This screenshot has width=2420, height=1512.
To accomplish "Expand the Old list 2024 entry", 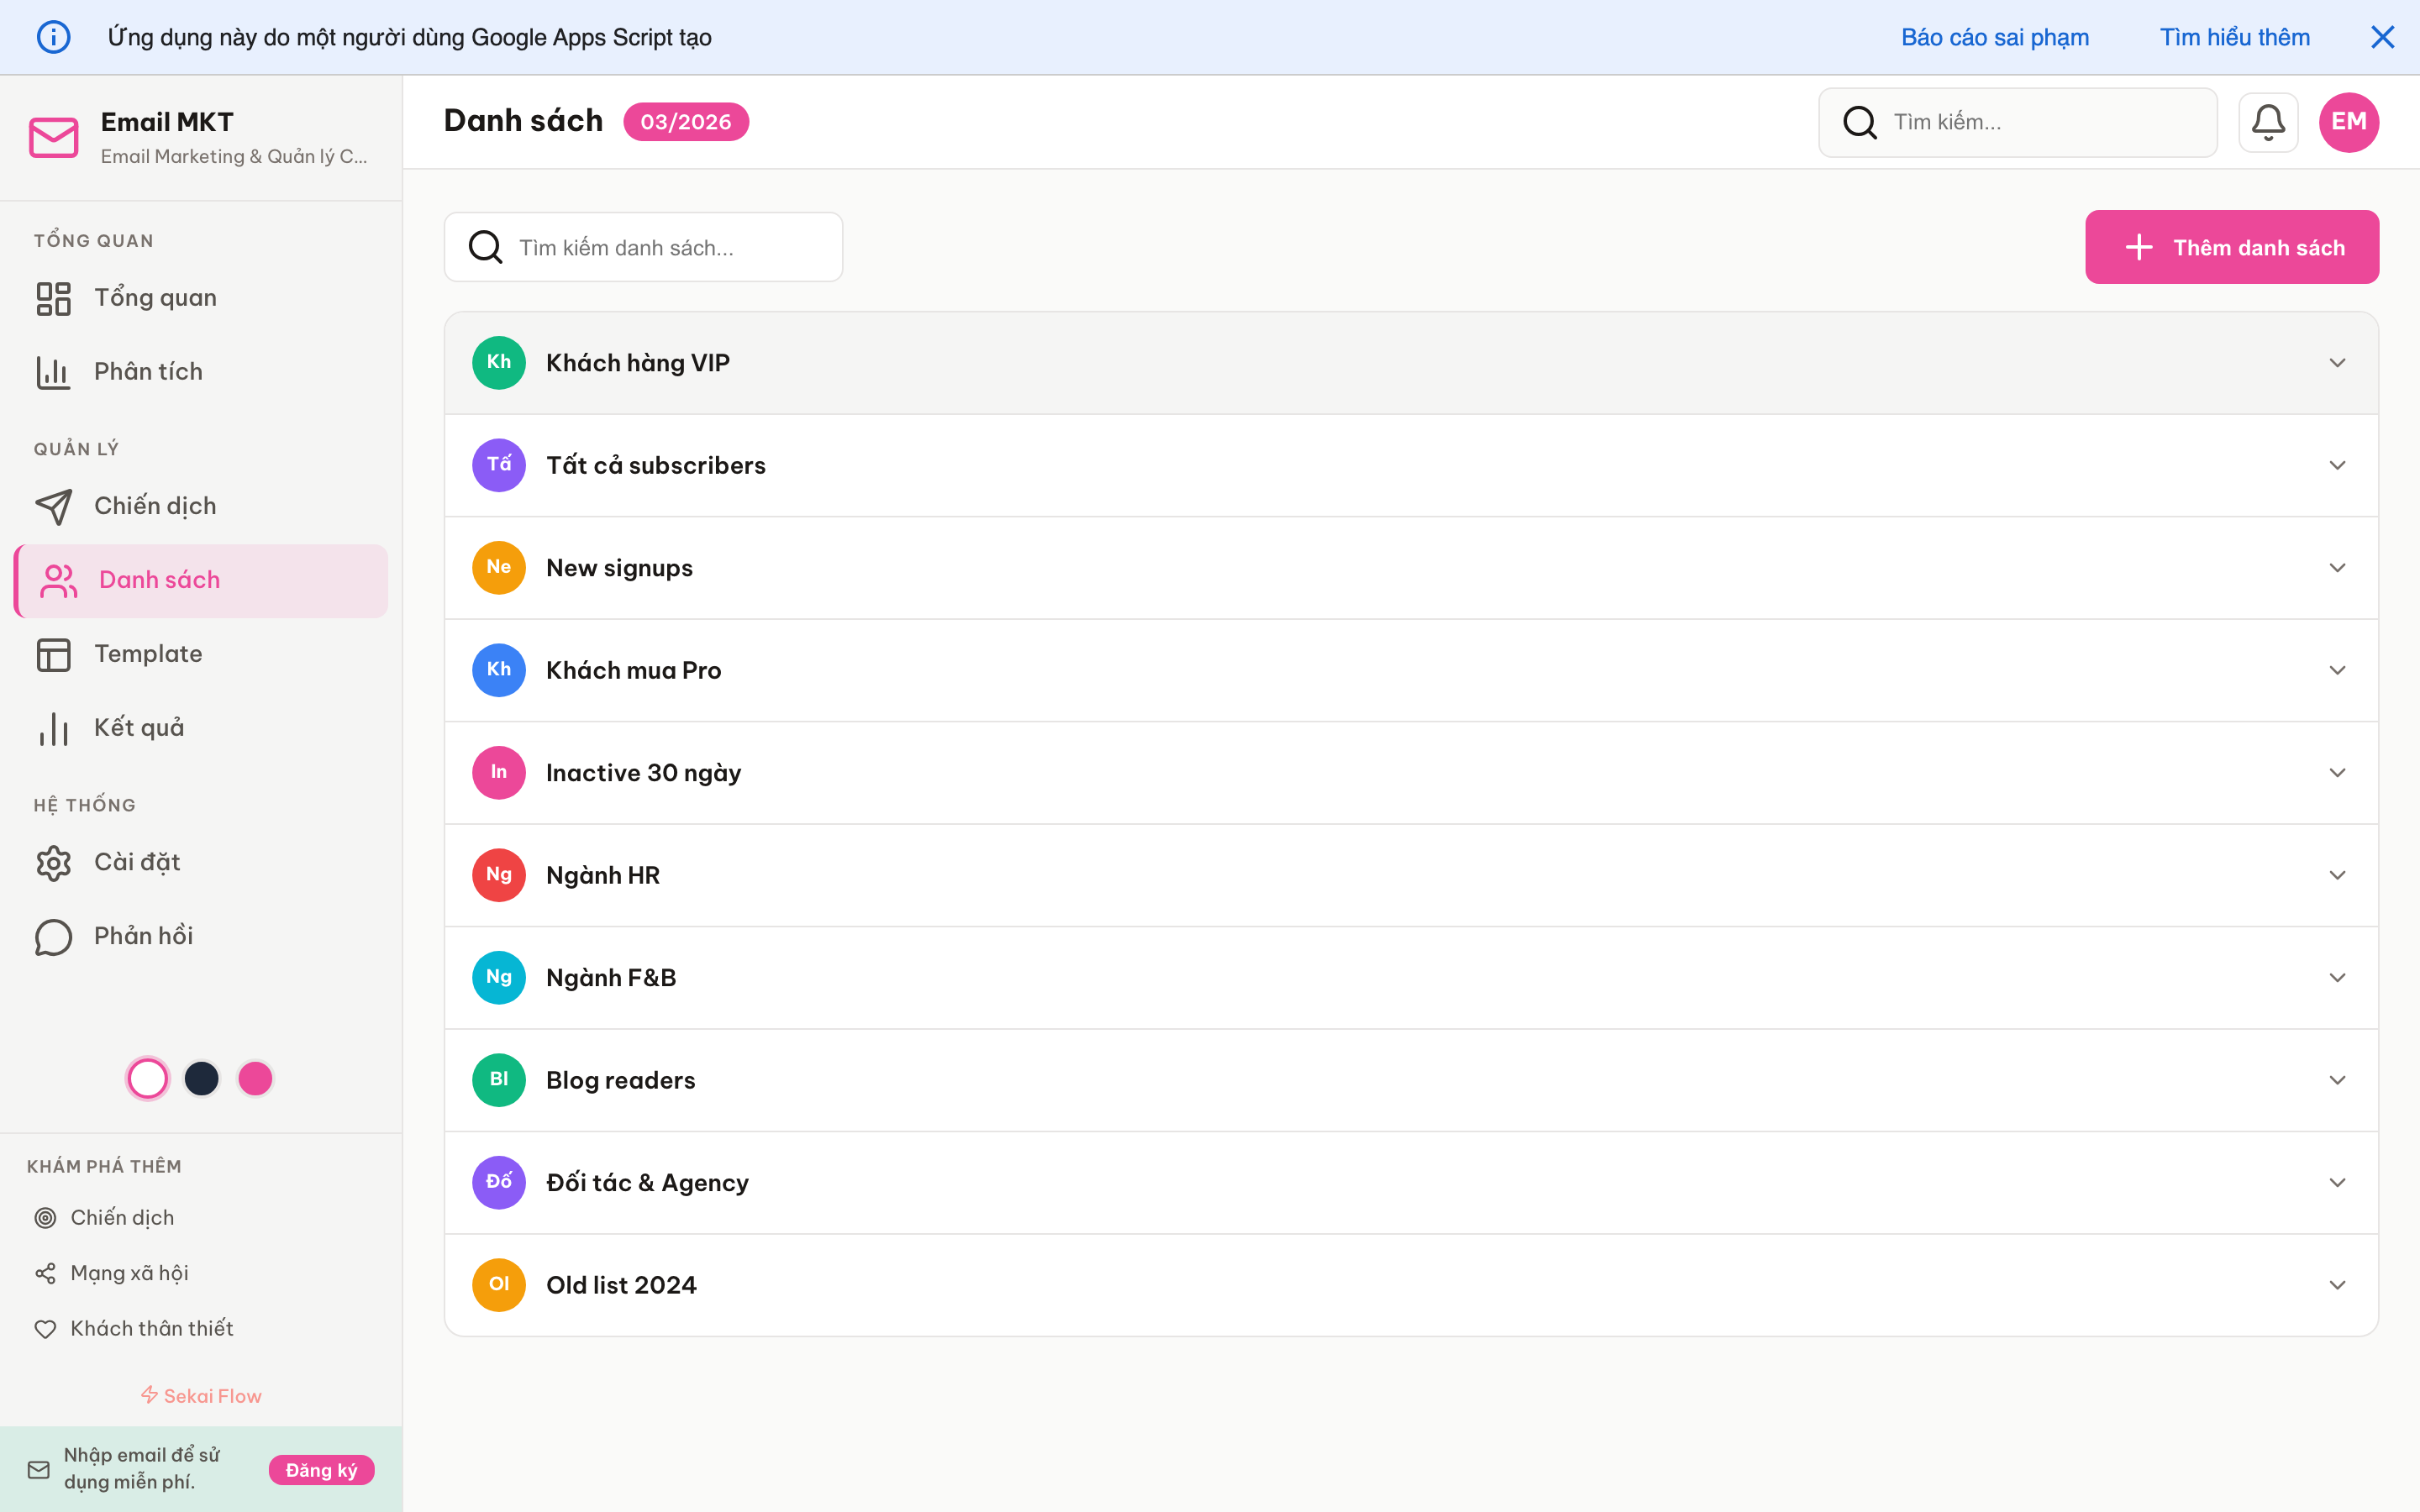I will click(x=2337, y=1284).
